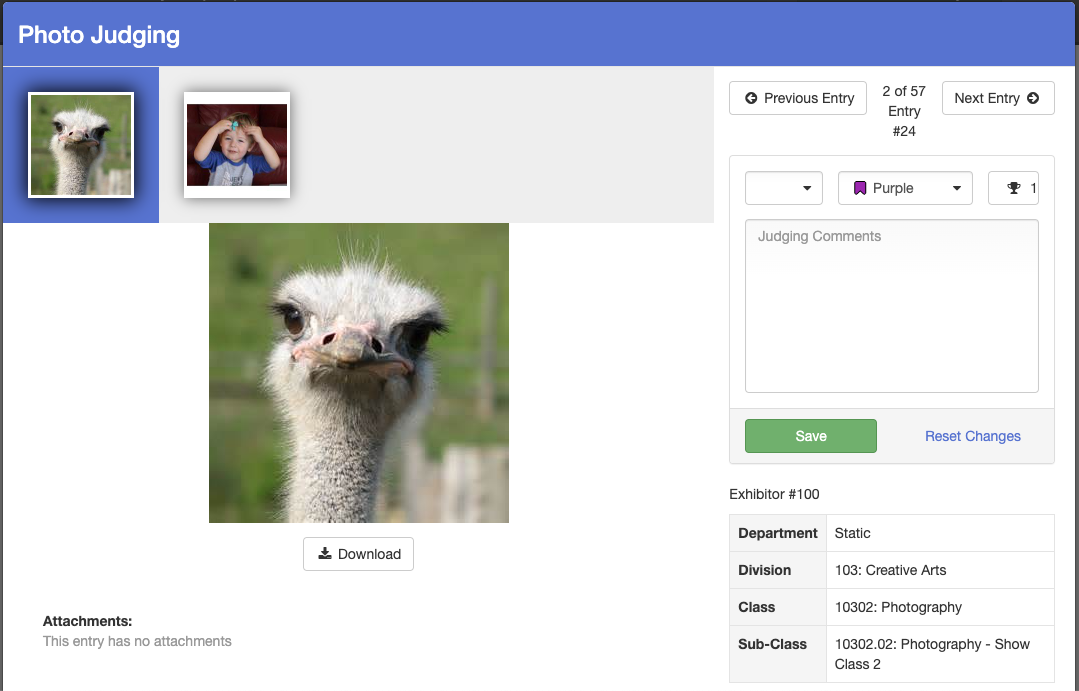Open the Purple award color dropdown

(905, 187)
